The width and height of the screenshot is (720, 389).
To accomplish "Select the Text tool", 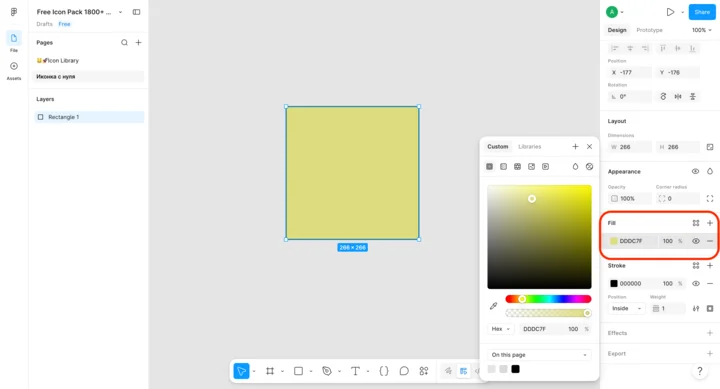I will pyautogui.click(x=355, y=371).
